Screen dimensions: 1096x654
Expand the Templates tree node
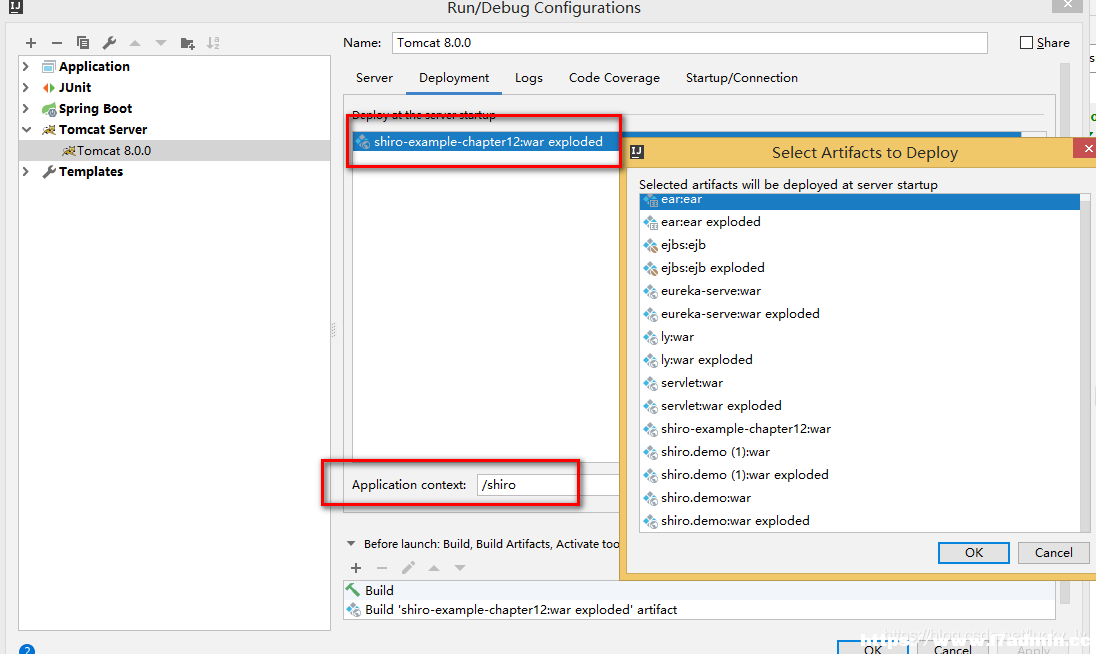[26, 171]
